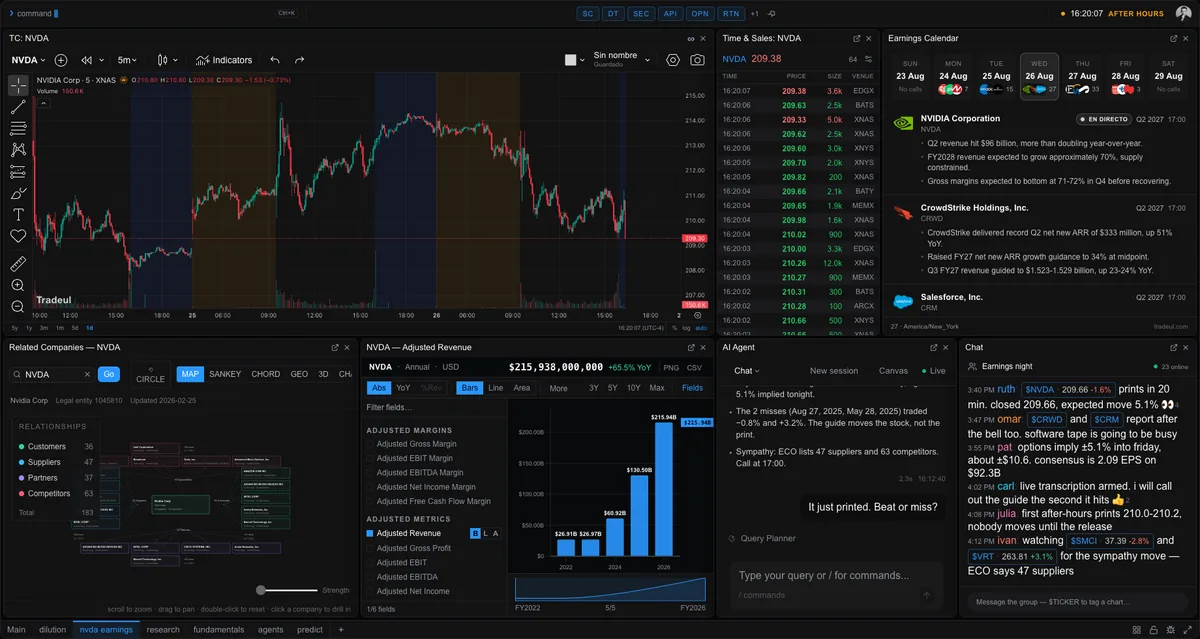Select the trend line drawing tool
1200x639 pixels.
pos(18,106)
